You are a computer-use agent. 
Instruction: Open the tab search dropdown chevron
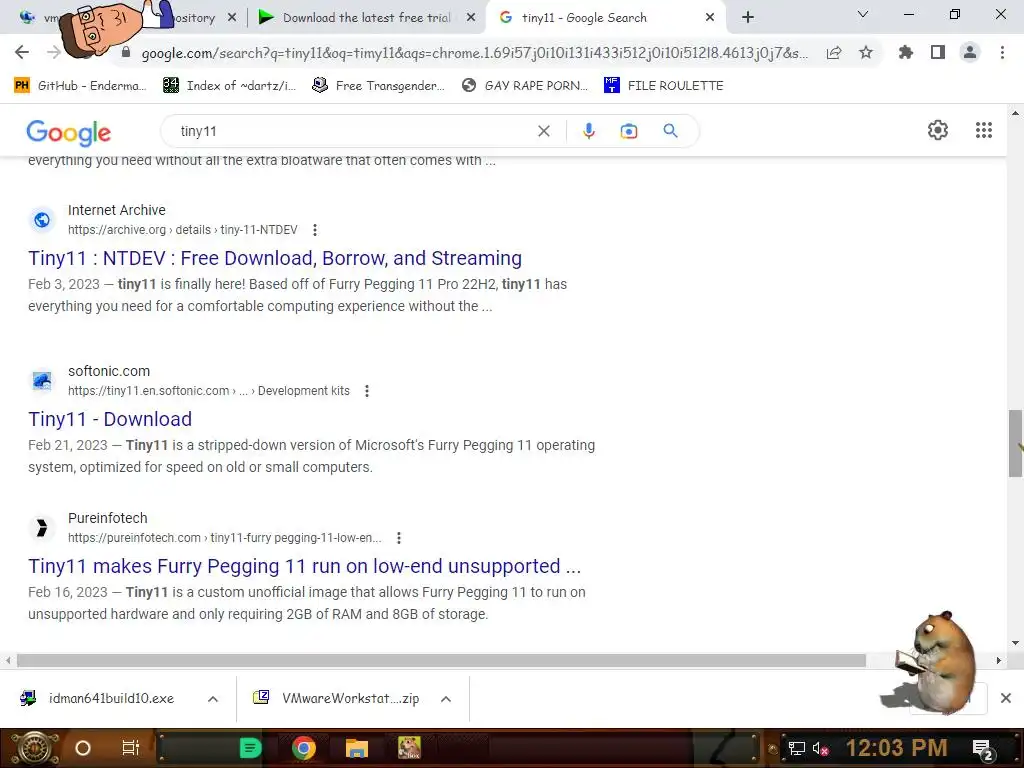pyautogui.click(x=863, y=14)
